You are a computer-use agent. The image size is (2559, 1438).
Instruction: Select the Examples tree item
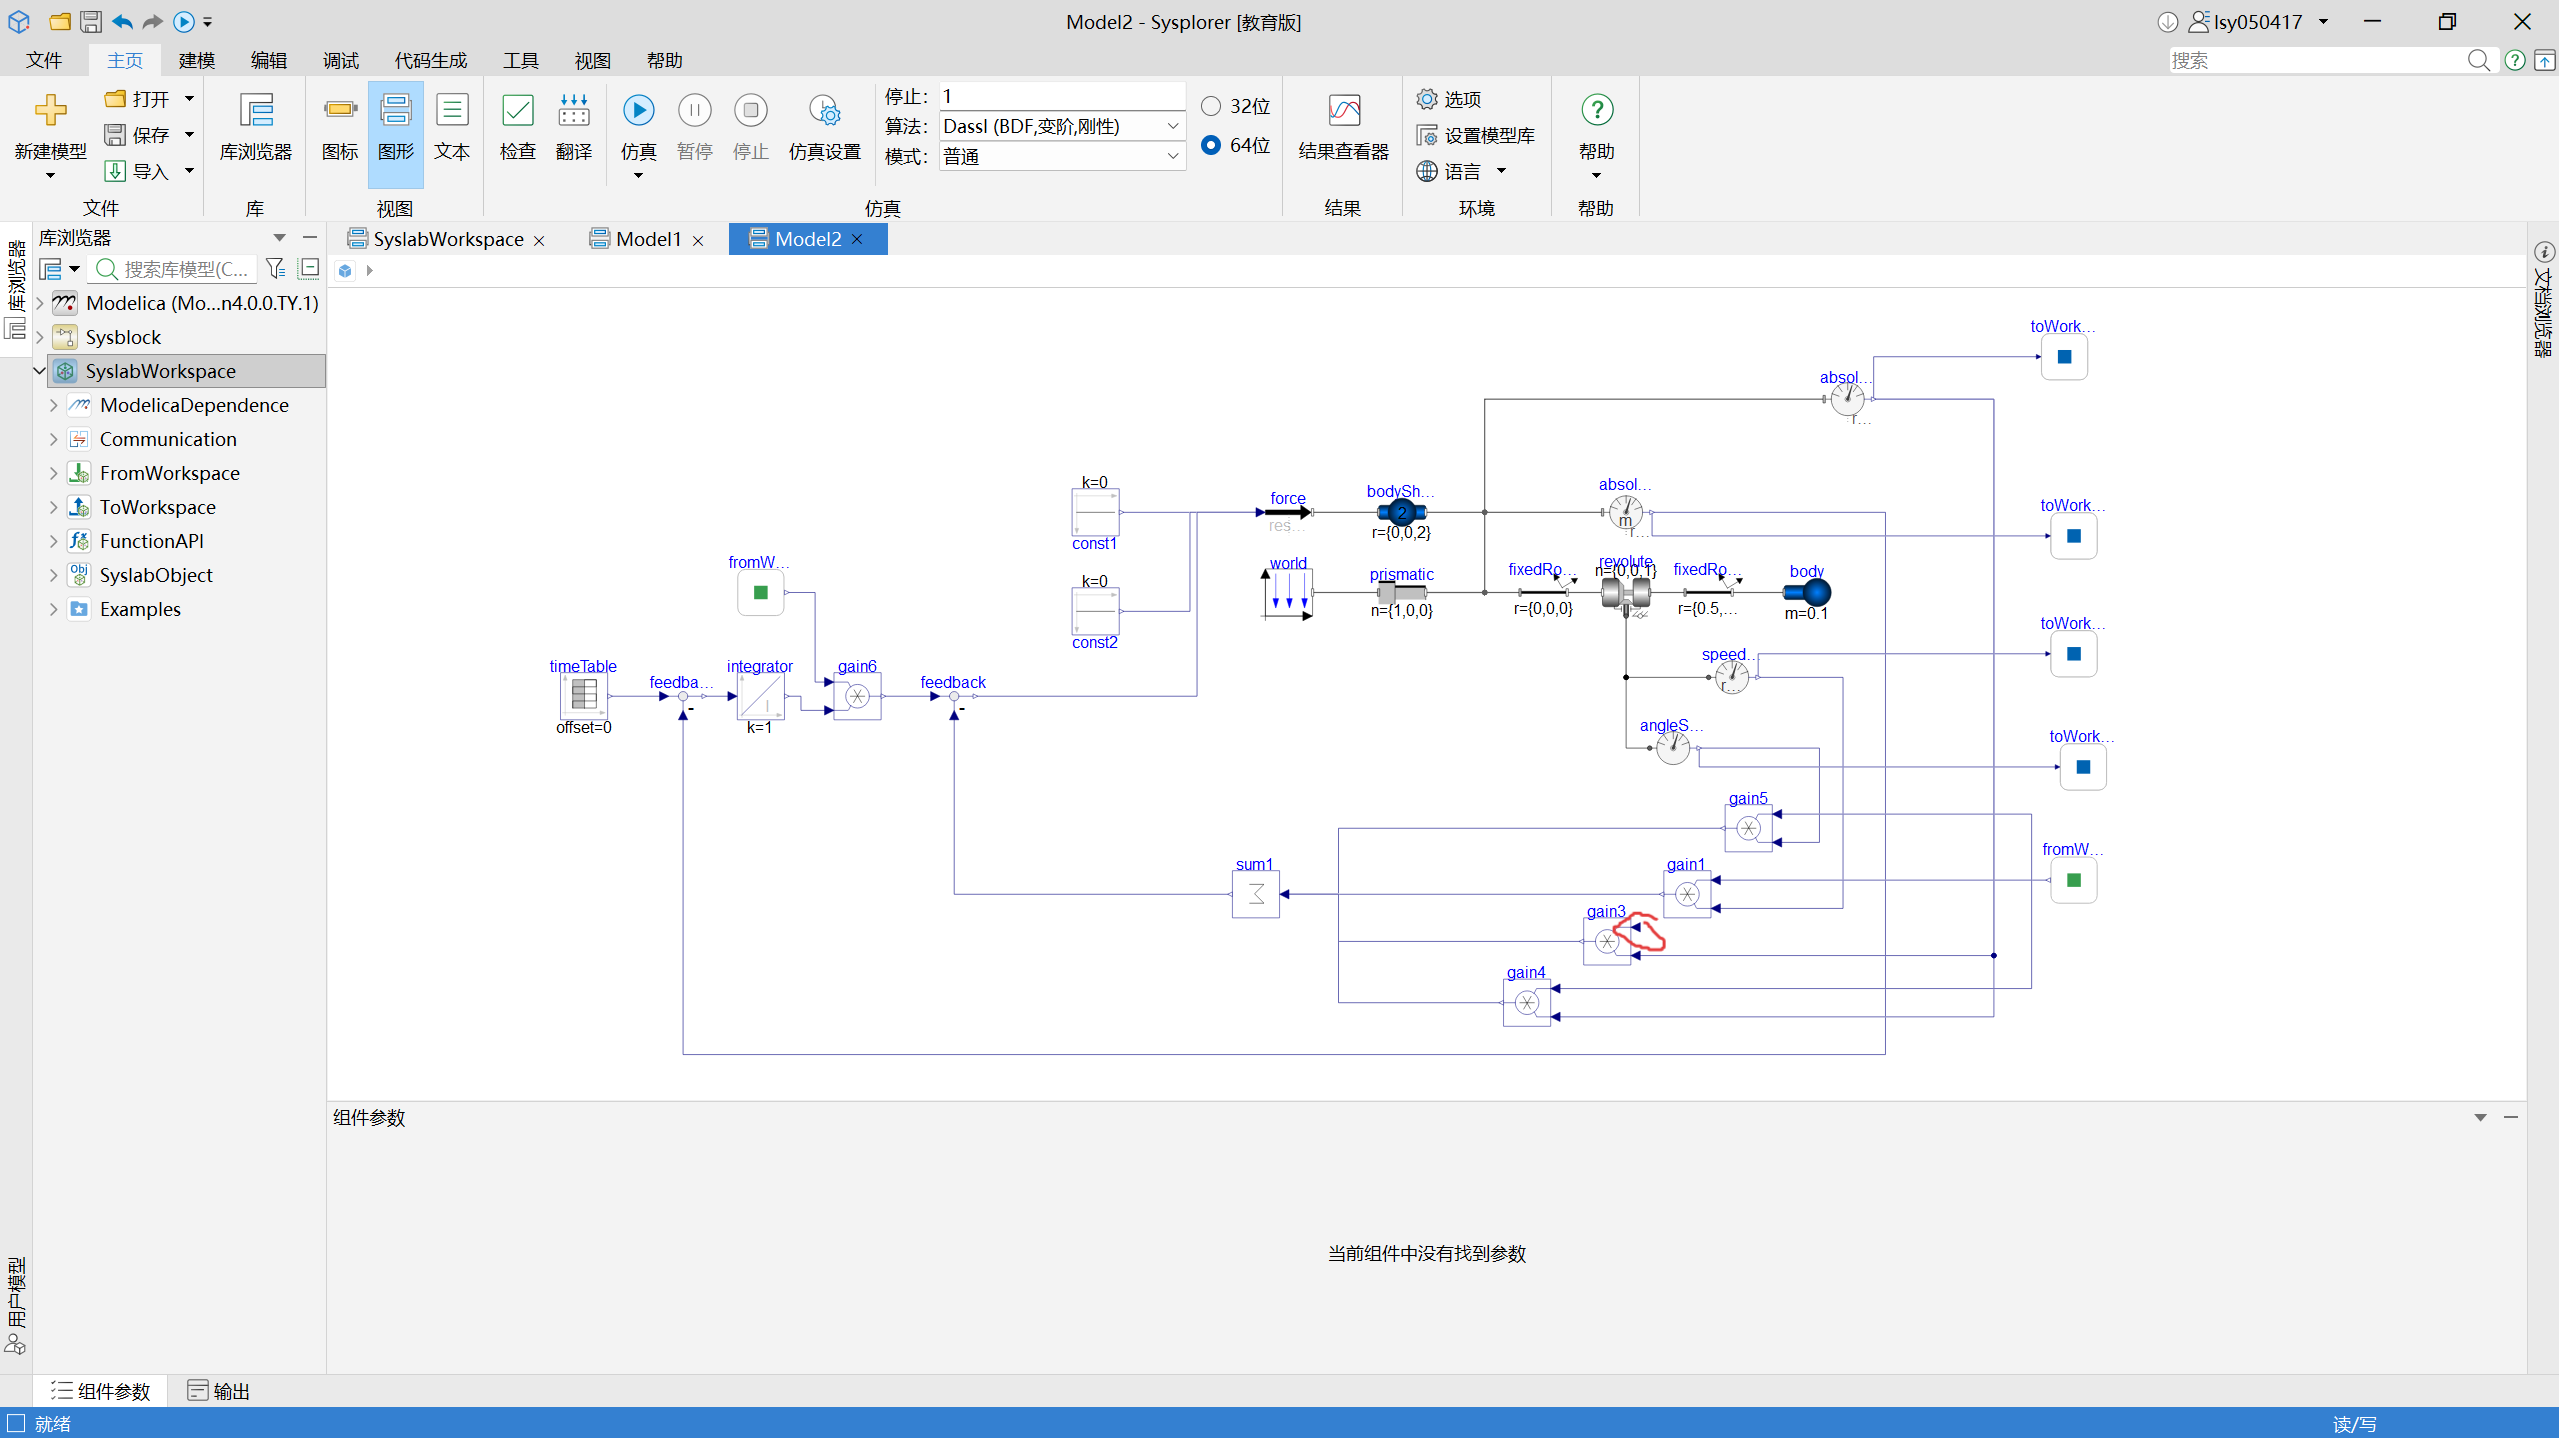click(140, 609)
